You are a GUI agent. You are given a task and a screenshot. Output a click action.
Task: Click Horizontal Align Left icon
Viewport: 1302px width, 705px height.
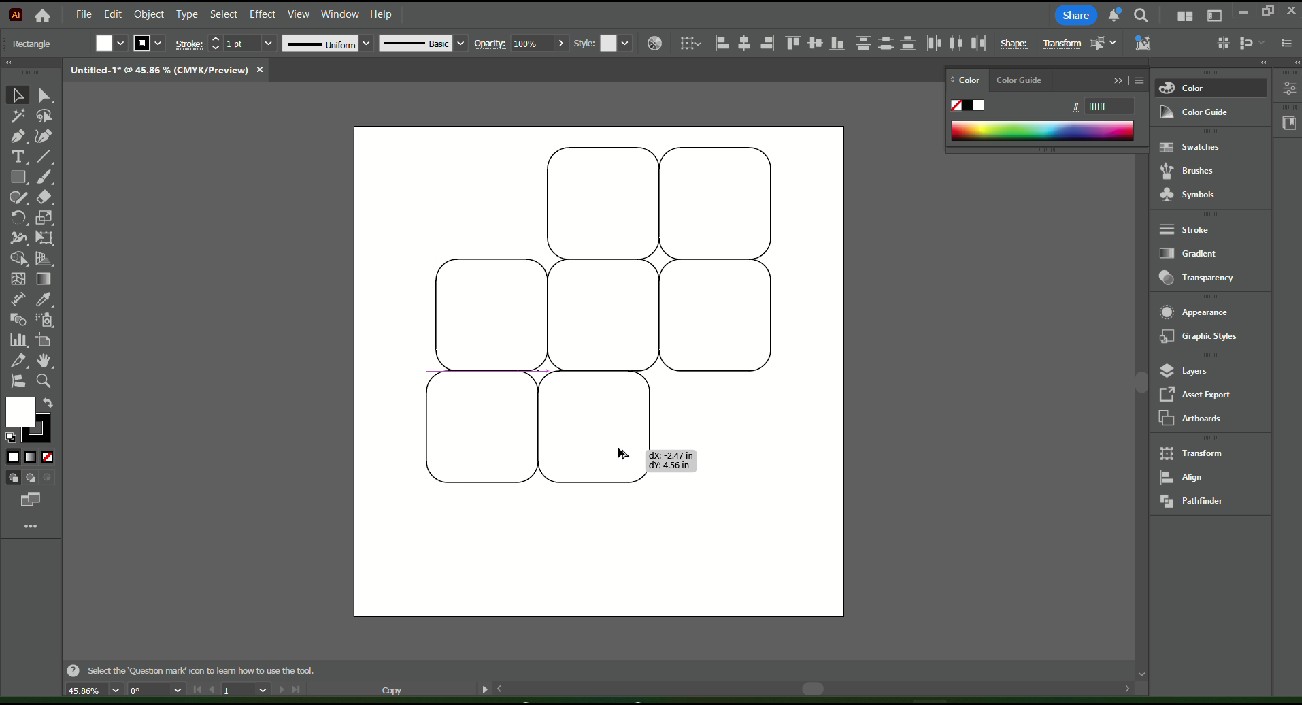722,43
